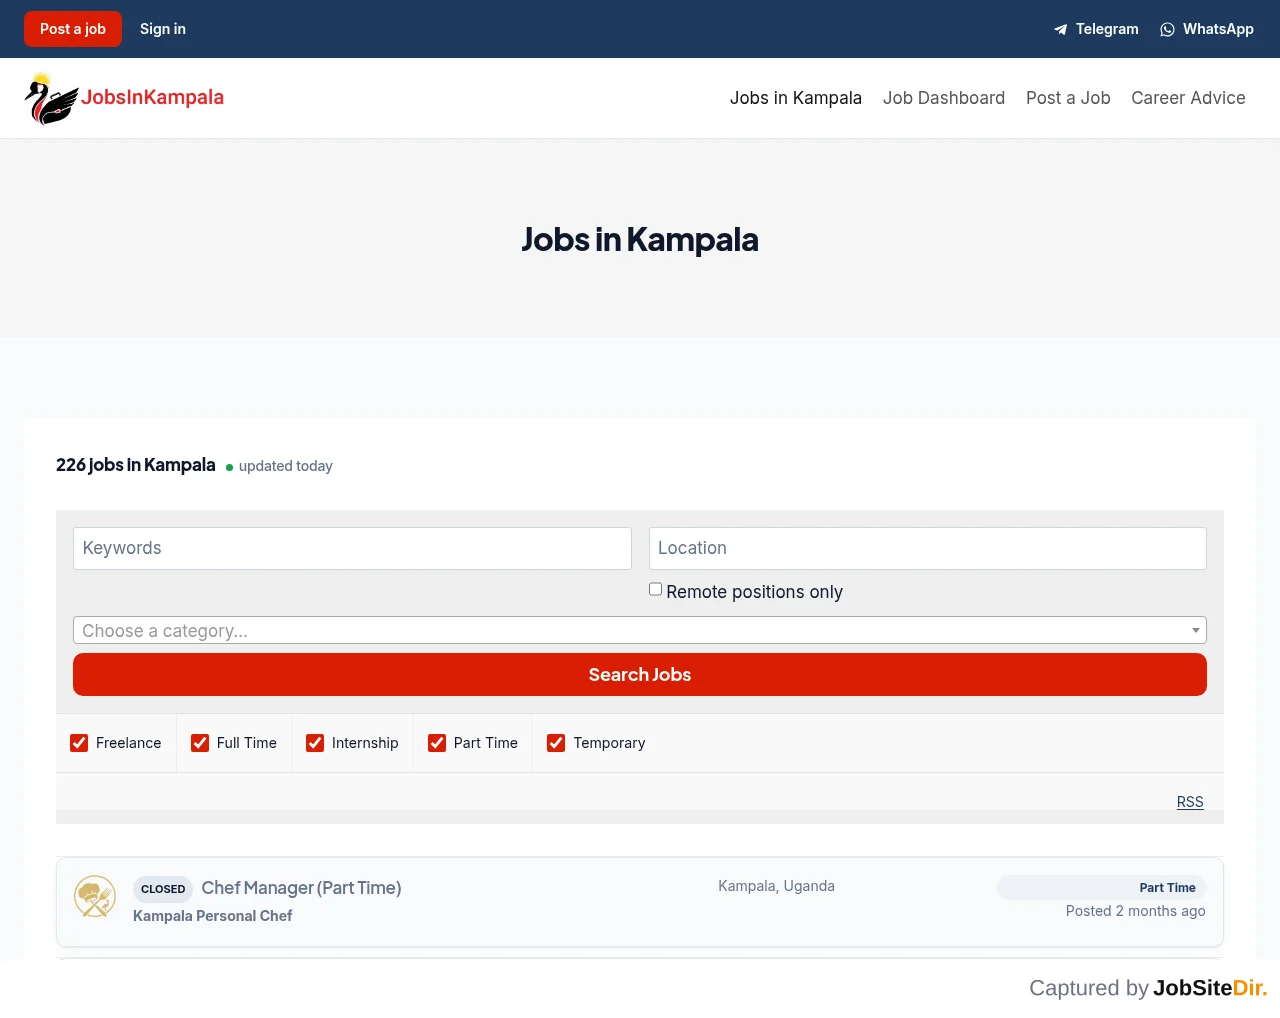Click the Kampala, Uganda location text
The image size is (1280, 1018).
tap(776, 886)
